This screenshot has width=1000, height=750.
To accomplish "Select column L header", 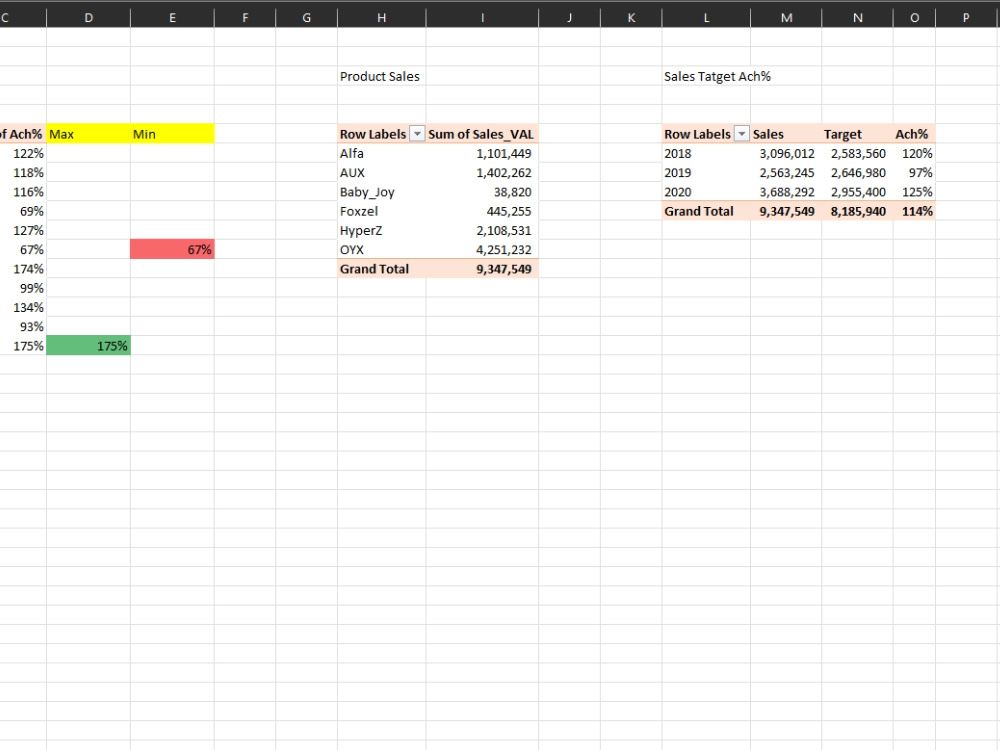I will click(x=706, y=18).
